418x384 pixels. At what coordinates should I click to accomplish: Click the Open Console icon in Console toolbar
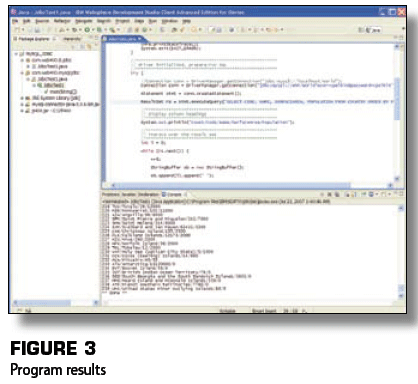383,194
